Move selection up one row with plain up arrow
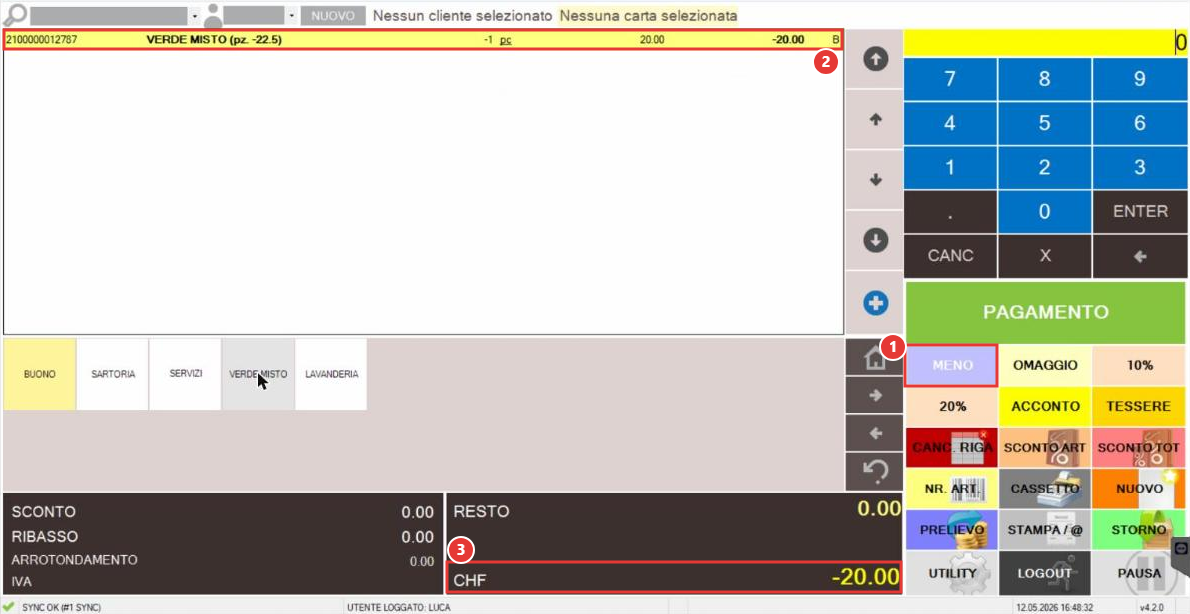 coord(876,119)
